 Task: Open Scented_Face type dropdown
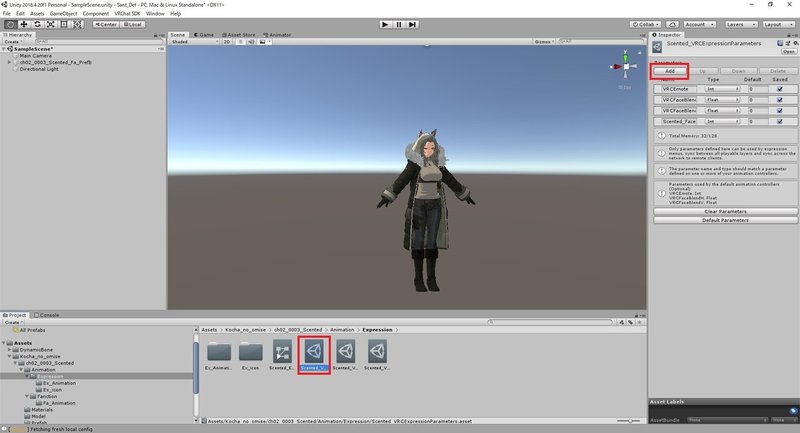[x=722, y=121]
